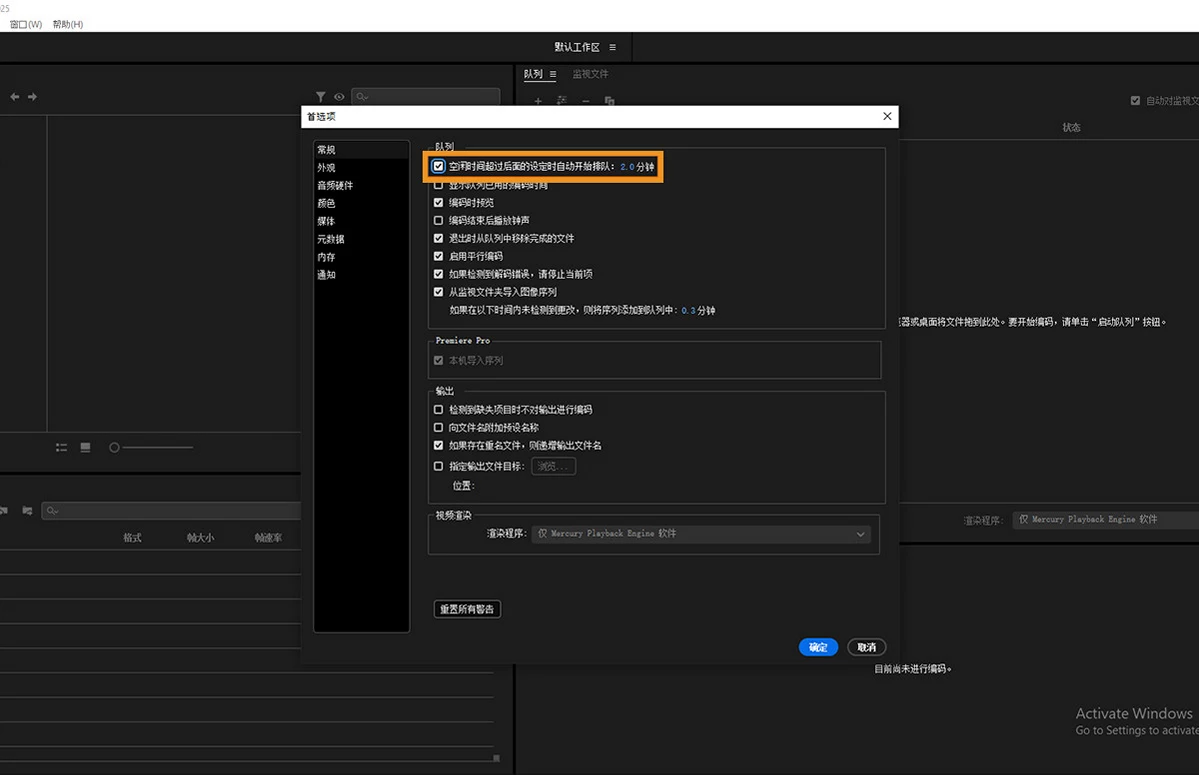Screen dimensions: 1199x775
Task: Click the duplicate icon in queue toolbar
Action: click(609, 101)
